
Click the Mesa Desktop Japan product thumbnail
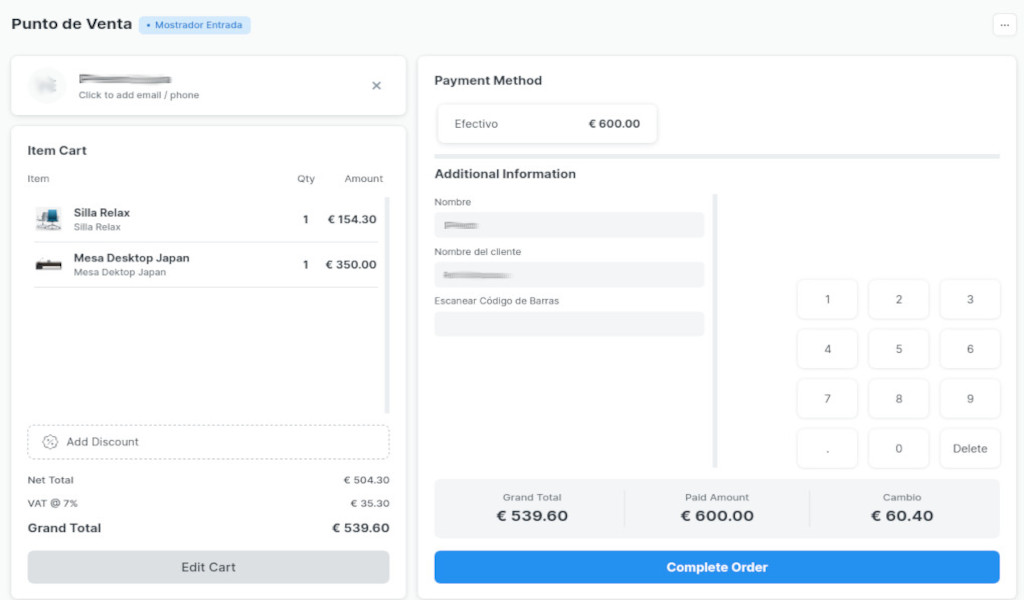48,265
